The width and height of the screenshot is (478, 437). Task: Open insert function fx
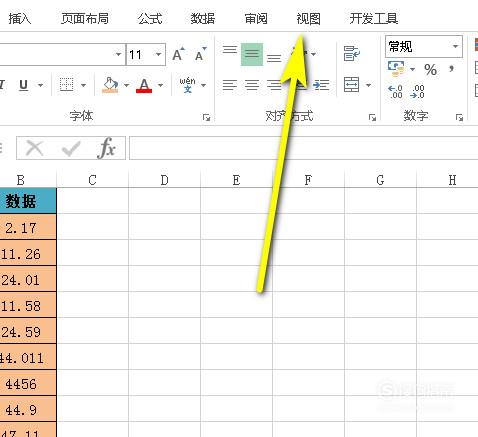point(107,148)
